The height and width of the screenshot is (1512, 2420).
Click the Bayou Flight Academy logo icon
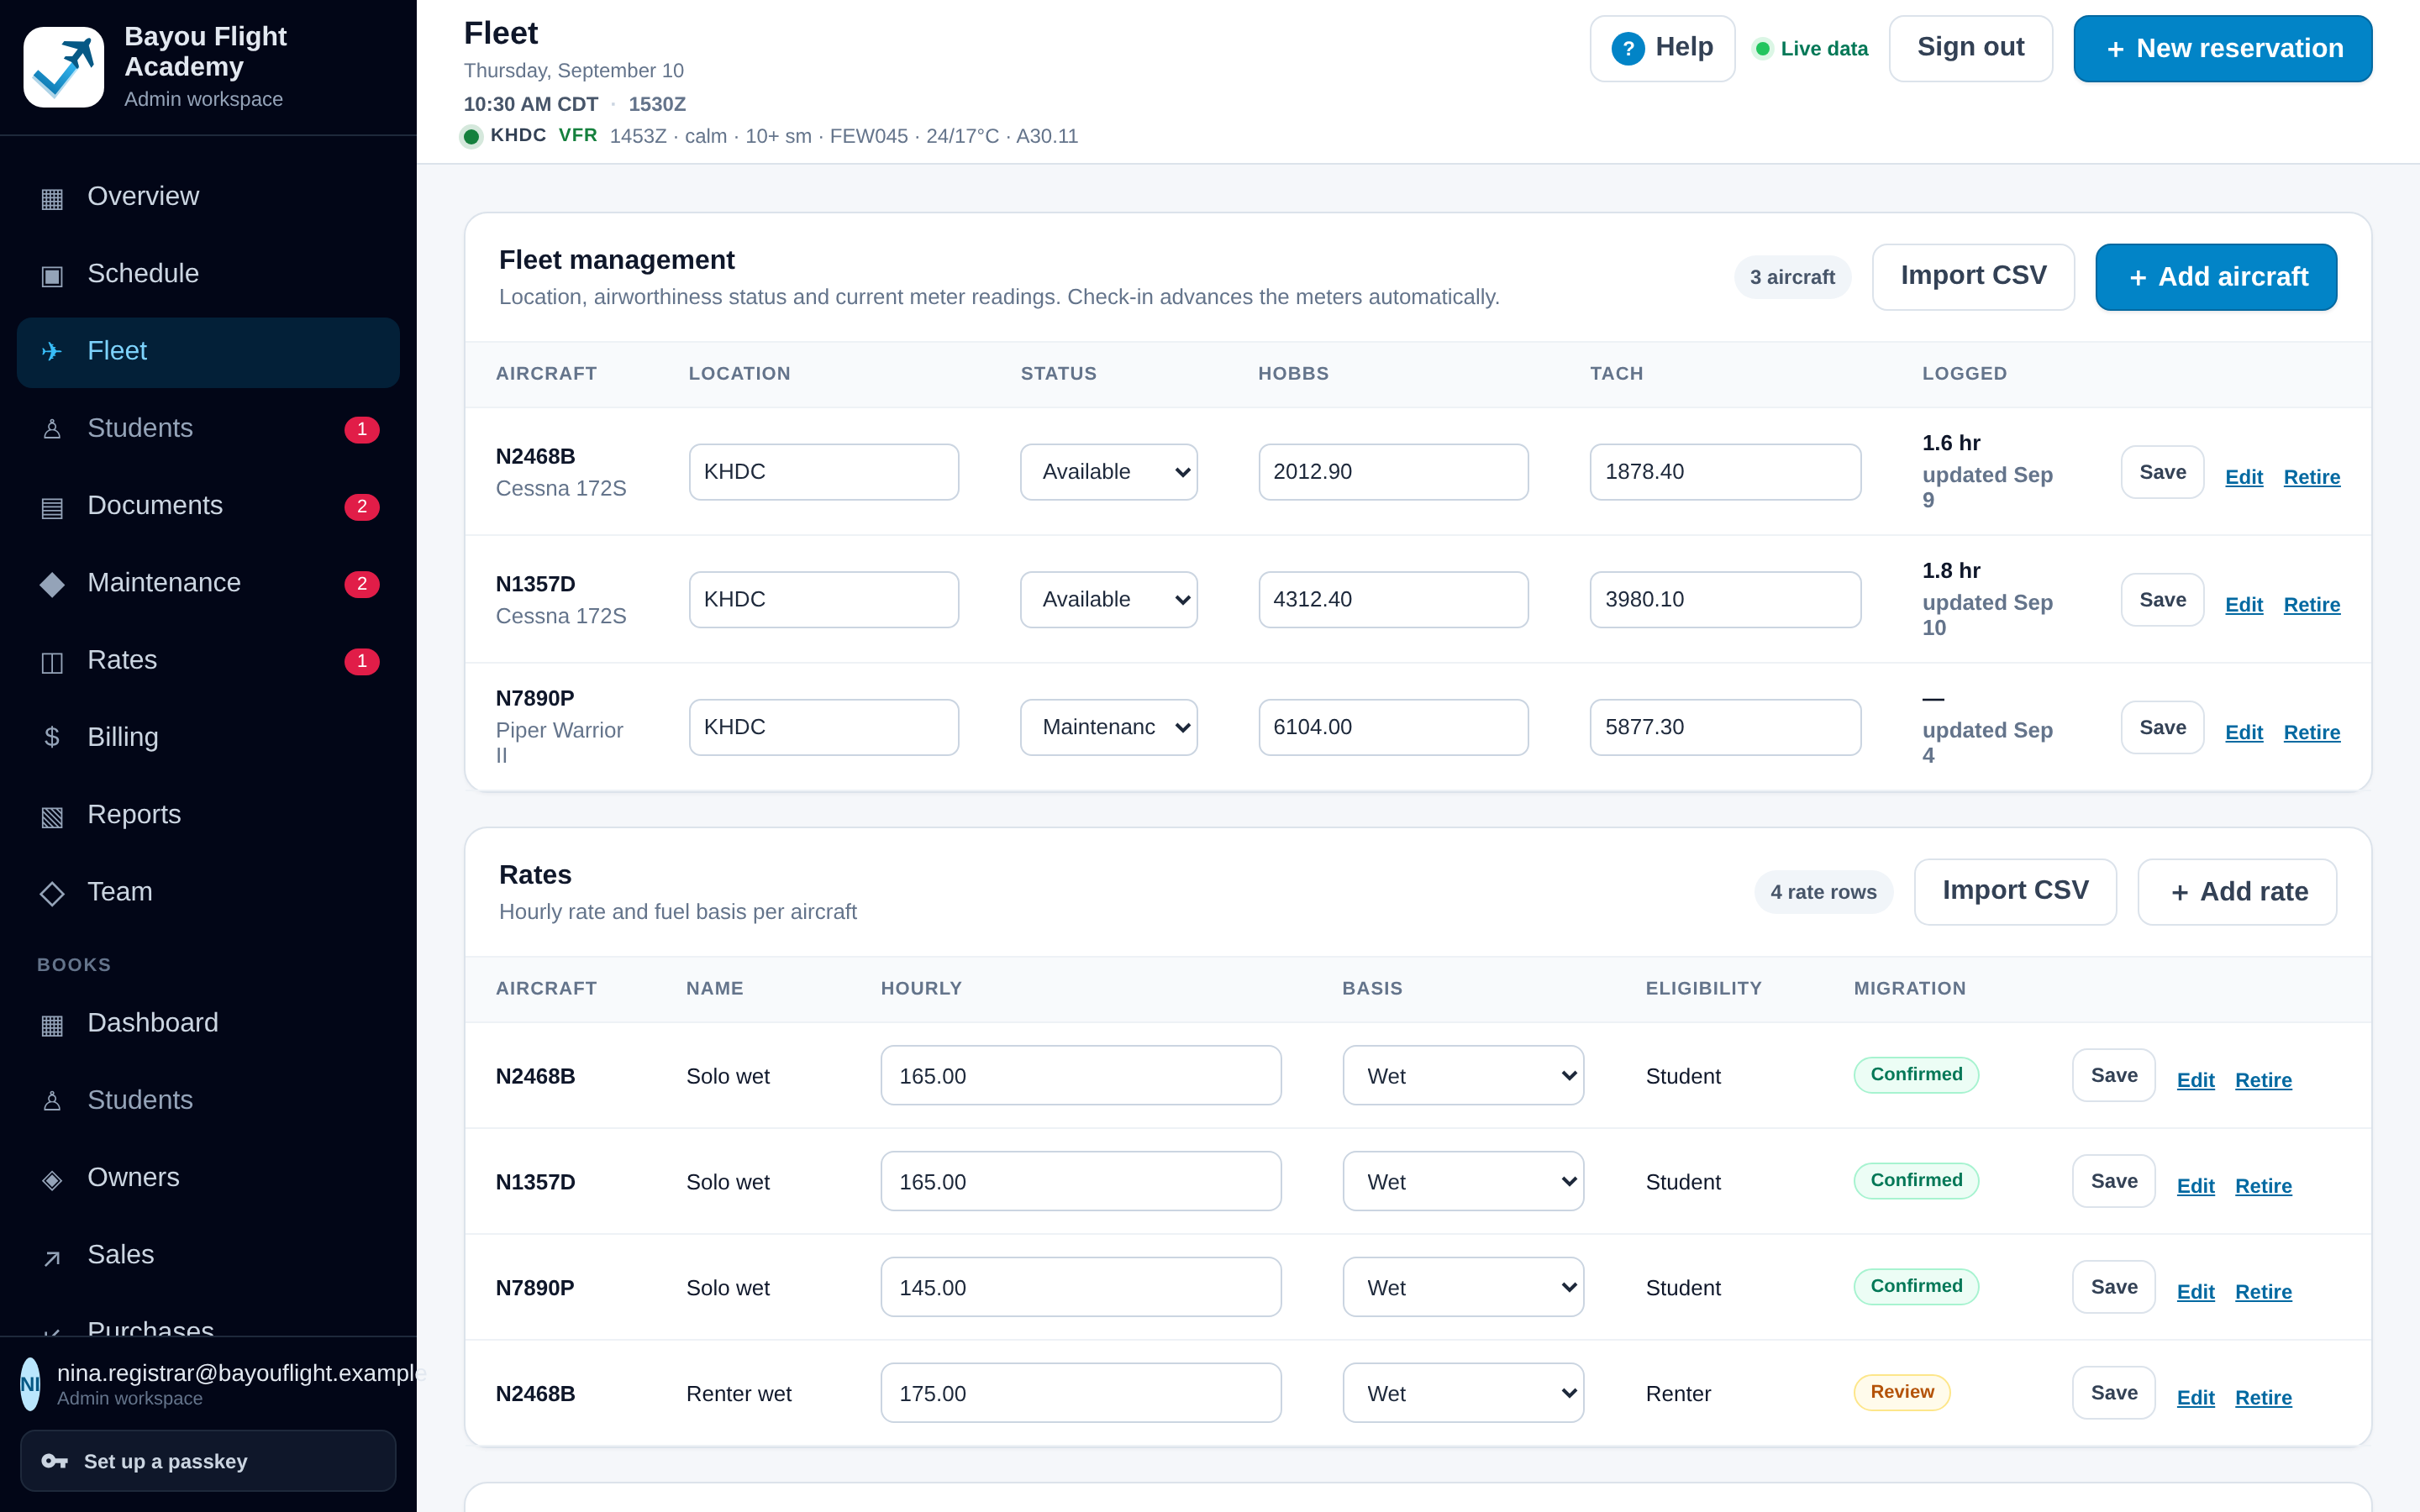point(63,67)
